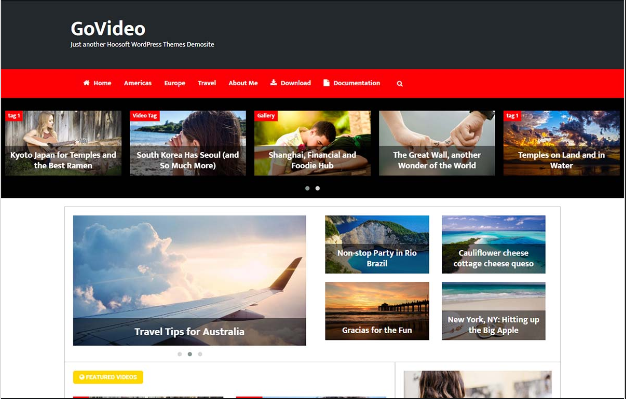Select third dot under airplane slider
Screen dimensions: 626x399
tap(200, 354)
